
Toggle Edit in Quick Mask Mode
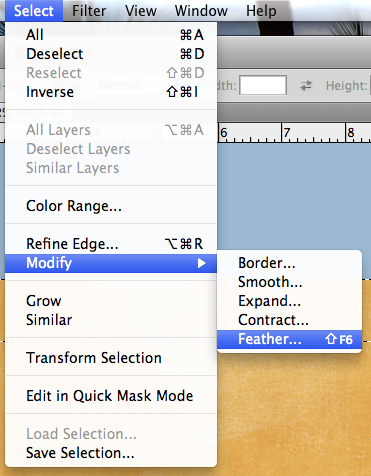(x=111, y=396)
